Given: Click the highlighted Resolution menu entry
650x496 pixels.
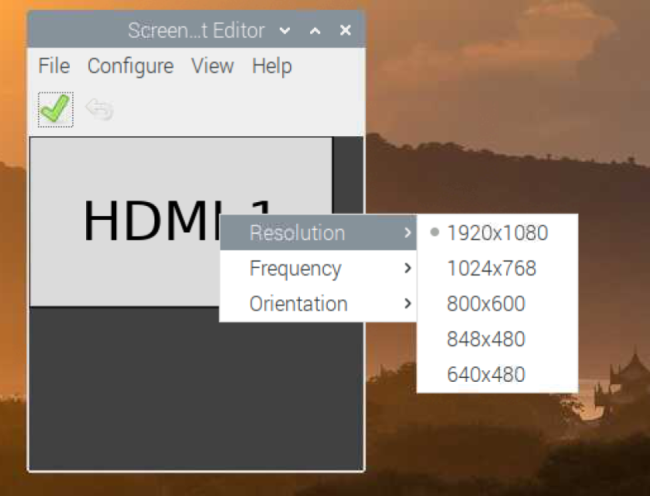Looking at the screenshot, I should point(297,233).
